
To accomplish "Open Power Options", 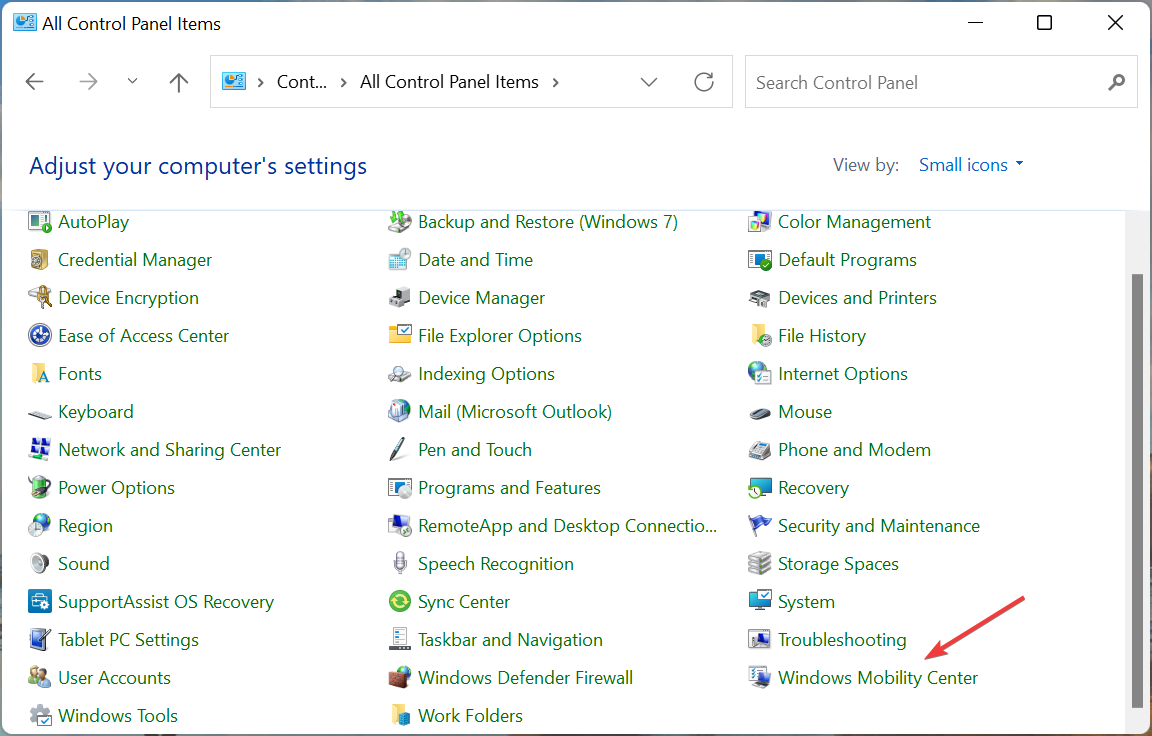I will pyautogui.click(x=114, y=487).
